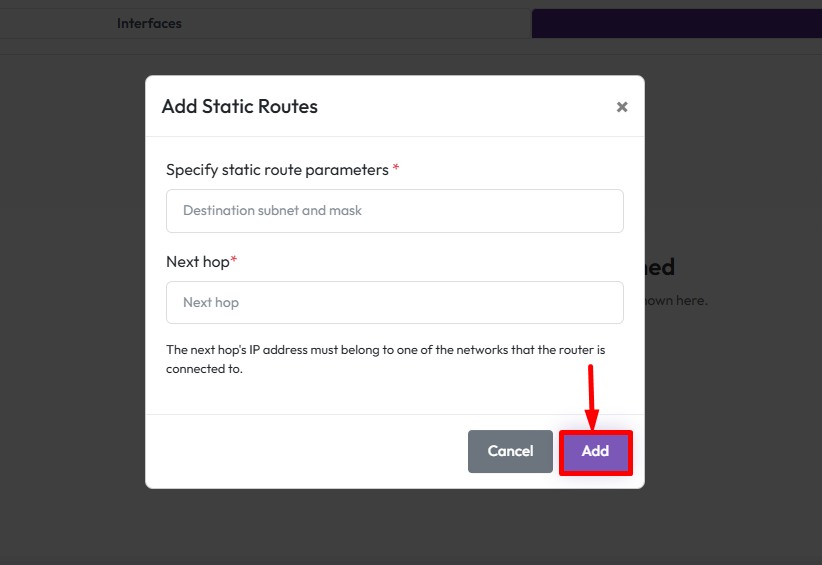Click the red arrow pointing to Add
The width and height of the screenshot is (822, 565).
click(x=591, y=396)
